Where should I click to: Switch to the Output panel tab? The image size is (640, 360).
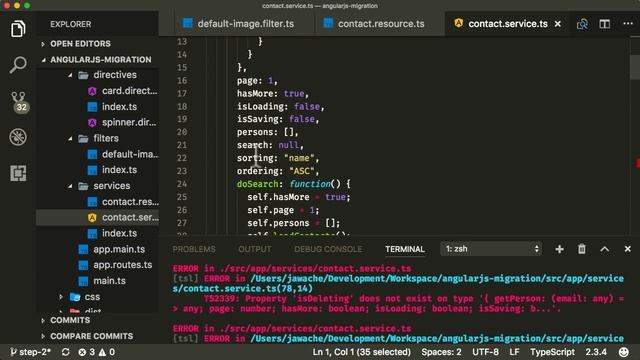(x=255, y=249)
